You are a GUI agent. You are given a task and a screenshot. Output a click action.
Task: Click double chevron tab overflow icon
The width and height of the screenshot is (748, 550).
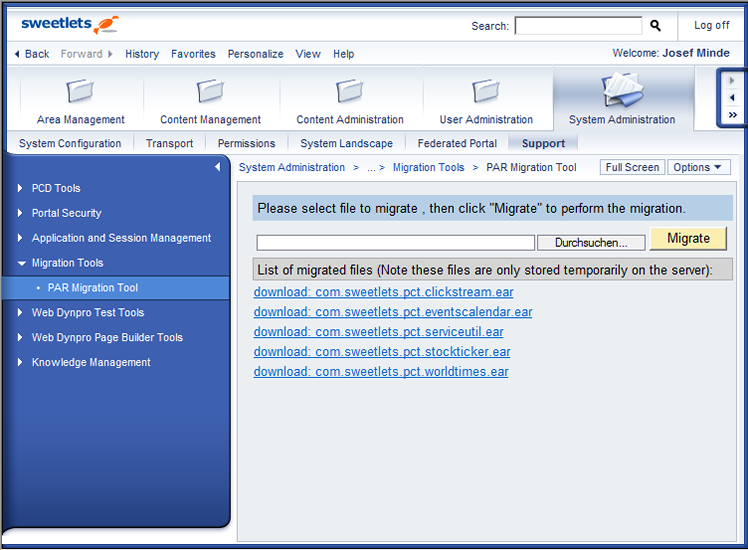pos(732,115)
